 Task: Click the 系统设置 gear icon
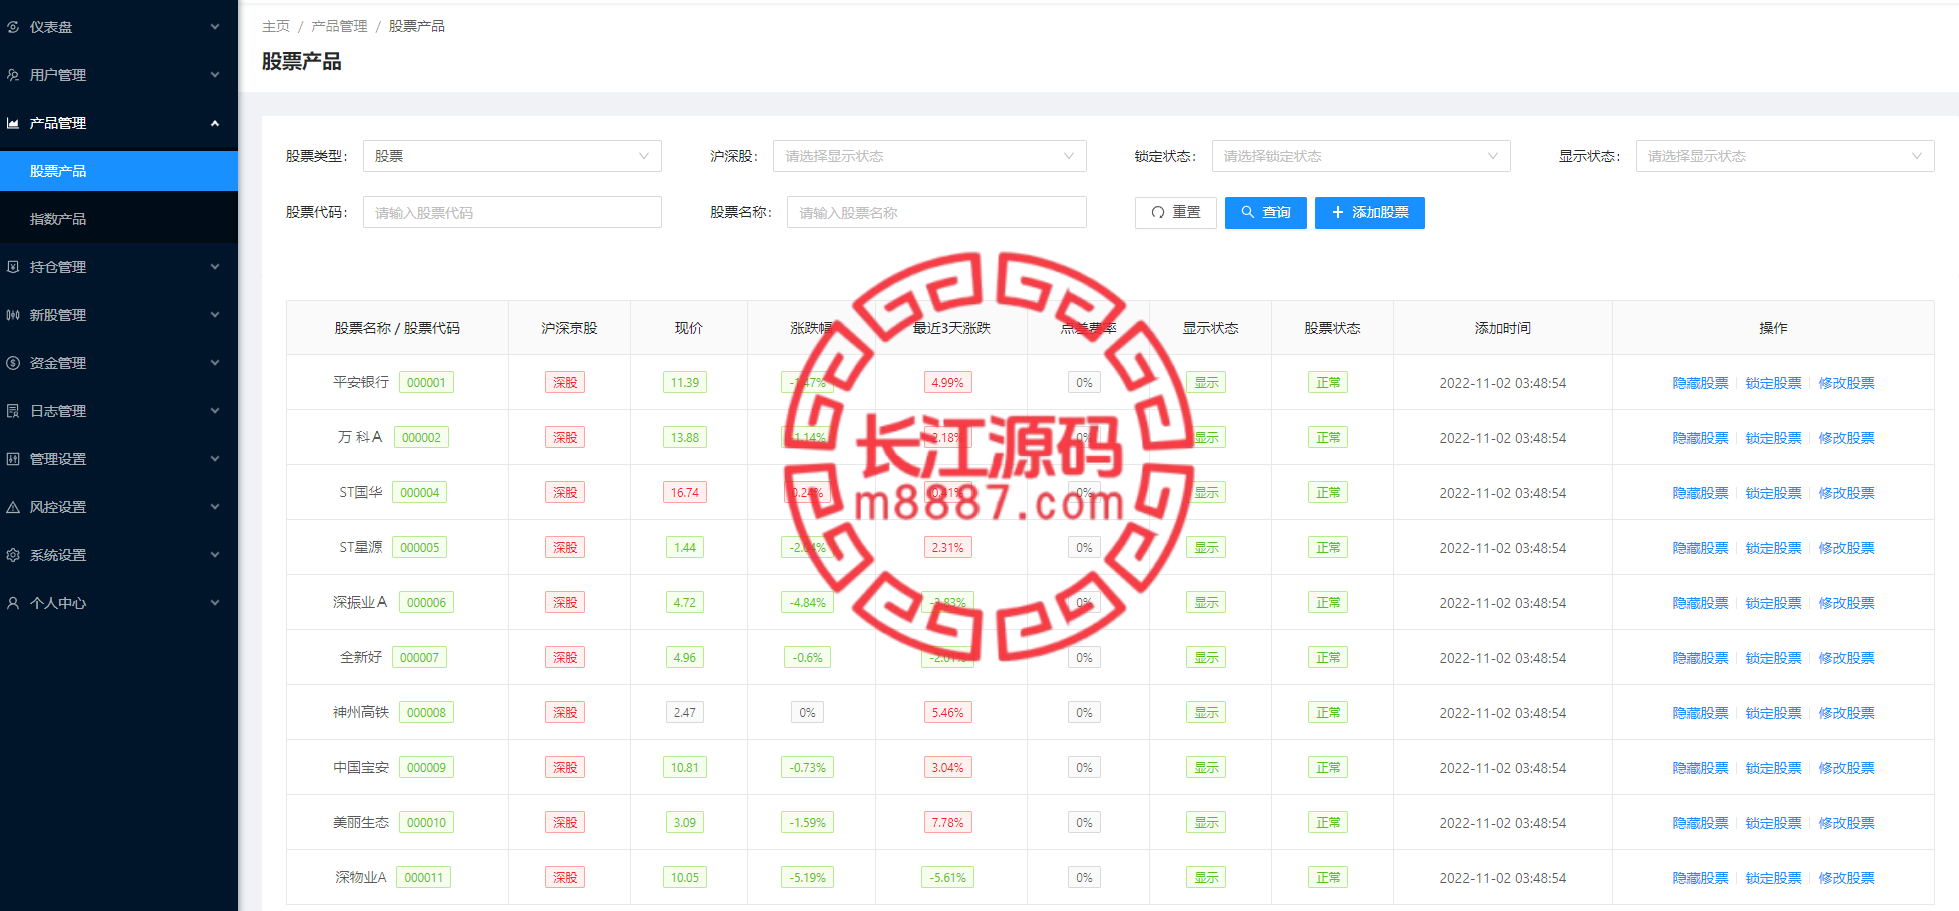[13, 555]
